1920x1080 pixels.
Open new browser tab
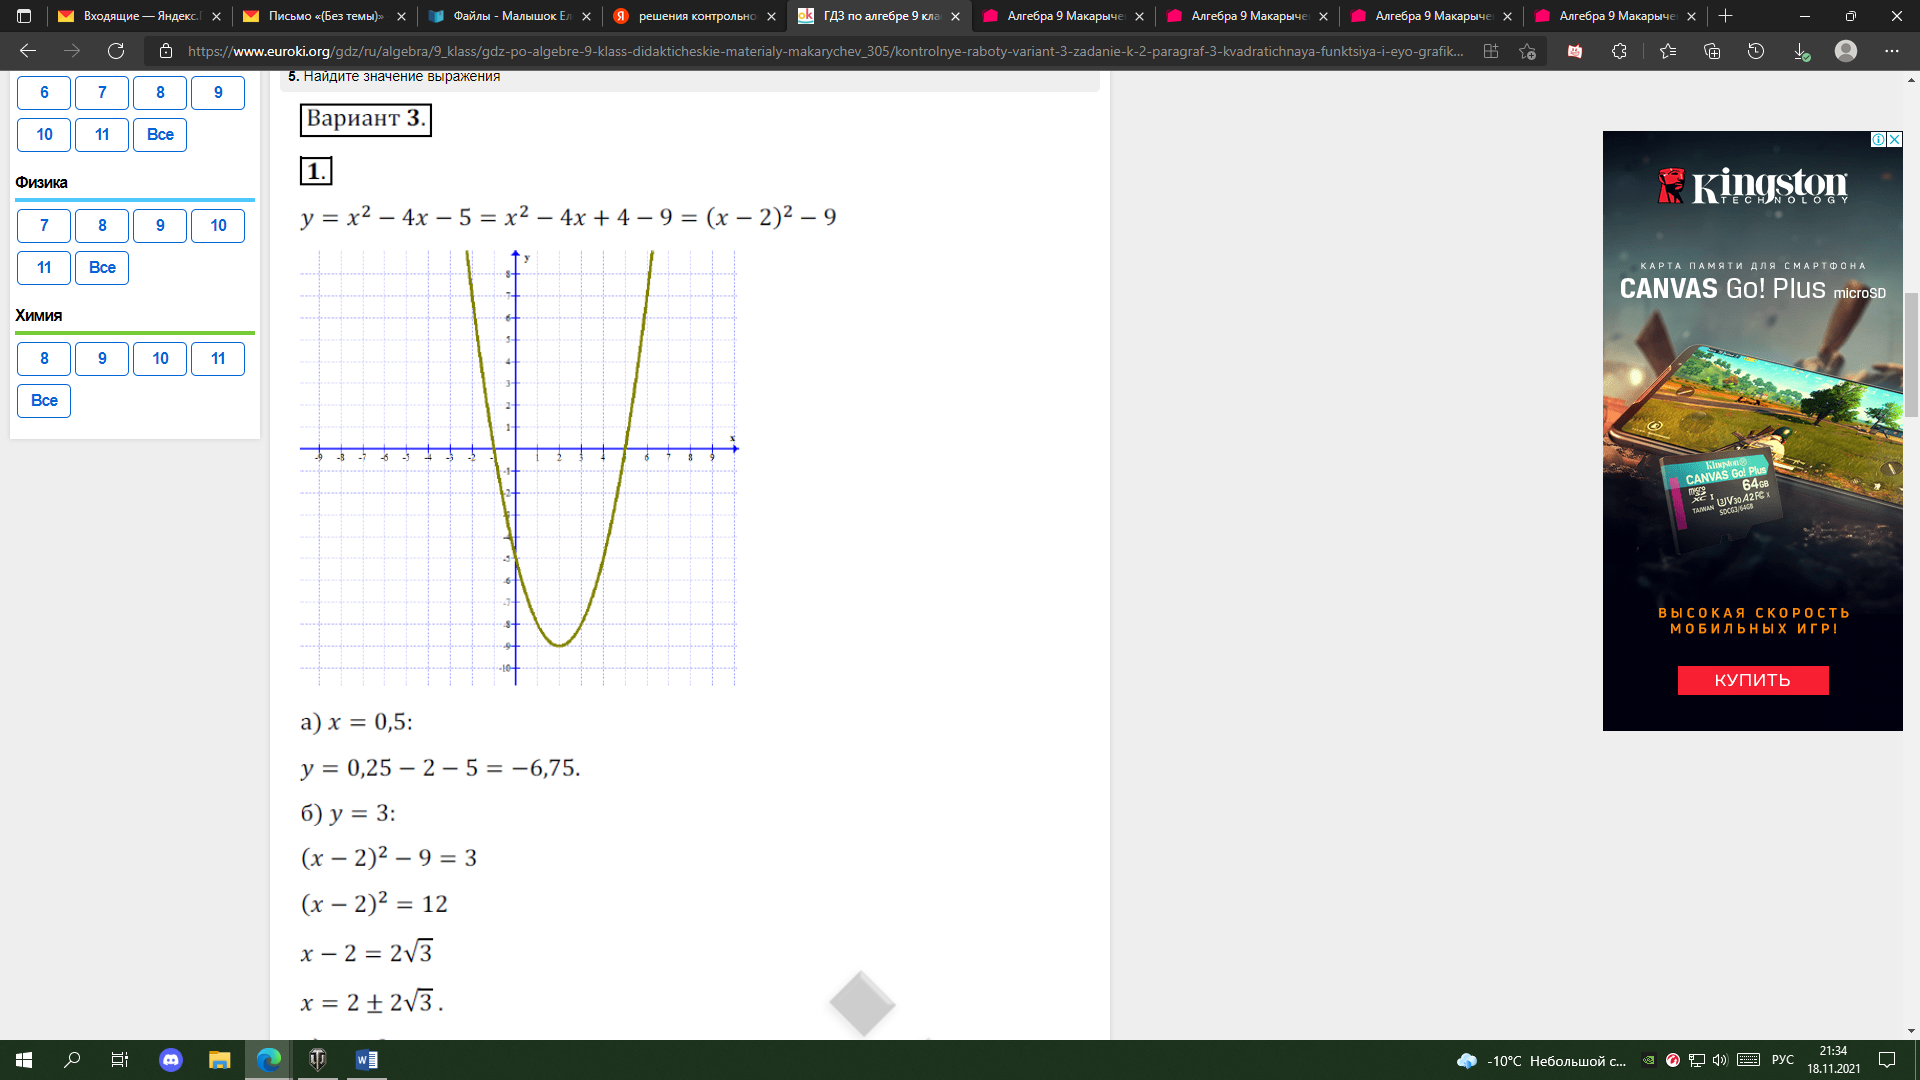click(x=1725, y=16)
